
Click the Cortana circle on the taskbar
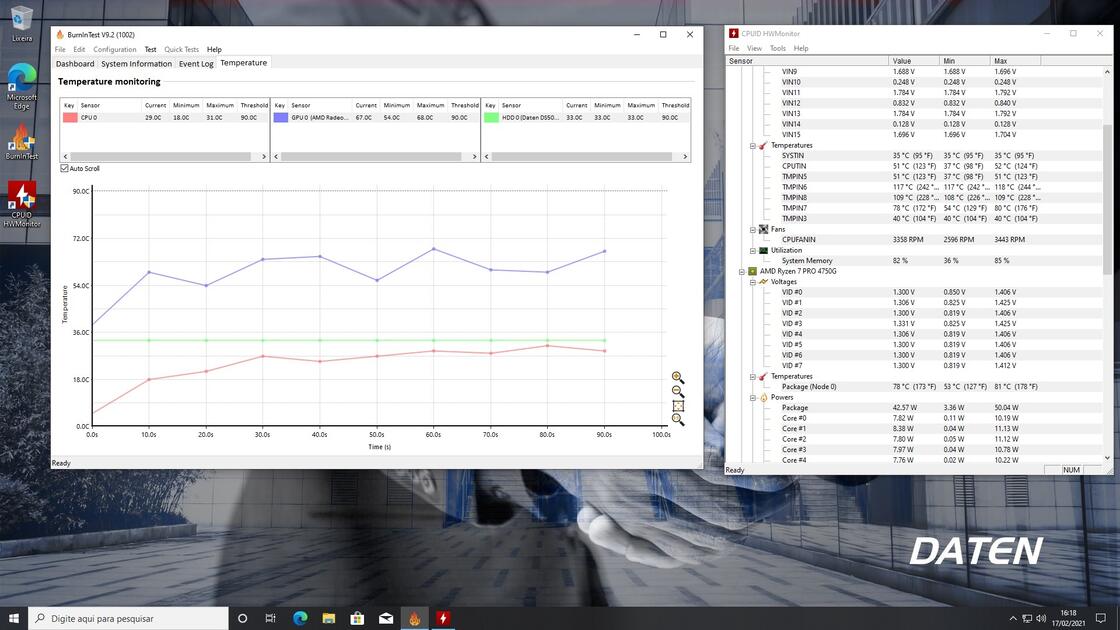tap(242, 618)
